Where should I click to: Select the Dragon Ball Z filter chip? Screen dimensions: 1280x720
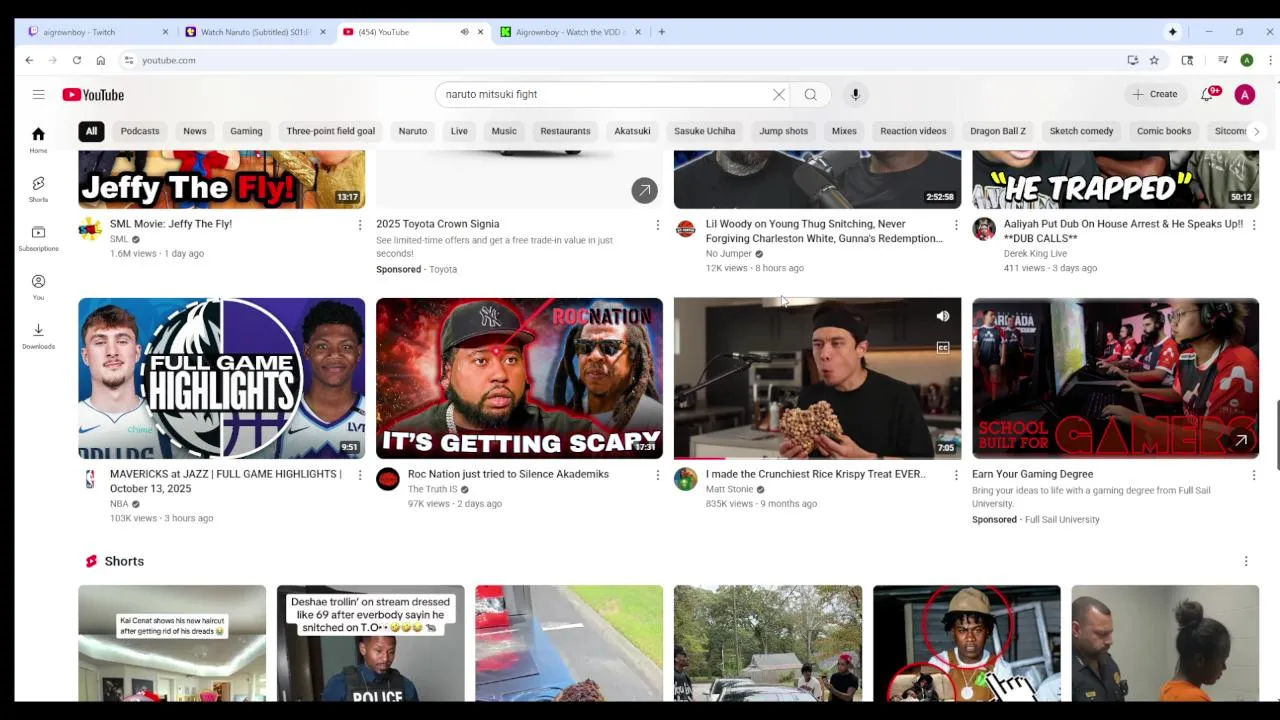998,131
